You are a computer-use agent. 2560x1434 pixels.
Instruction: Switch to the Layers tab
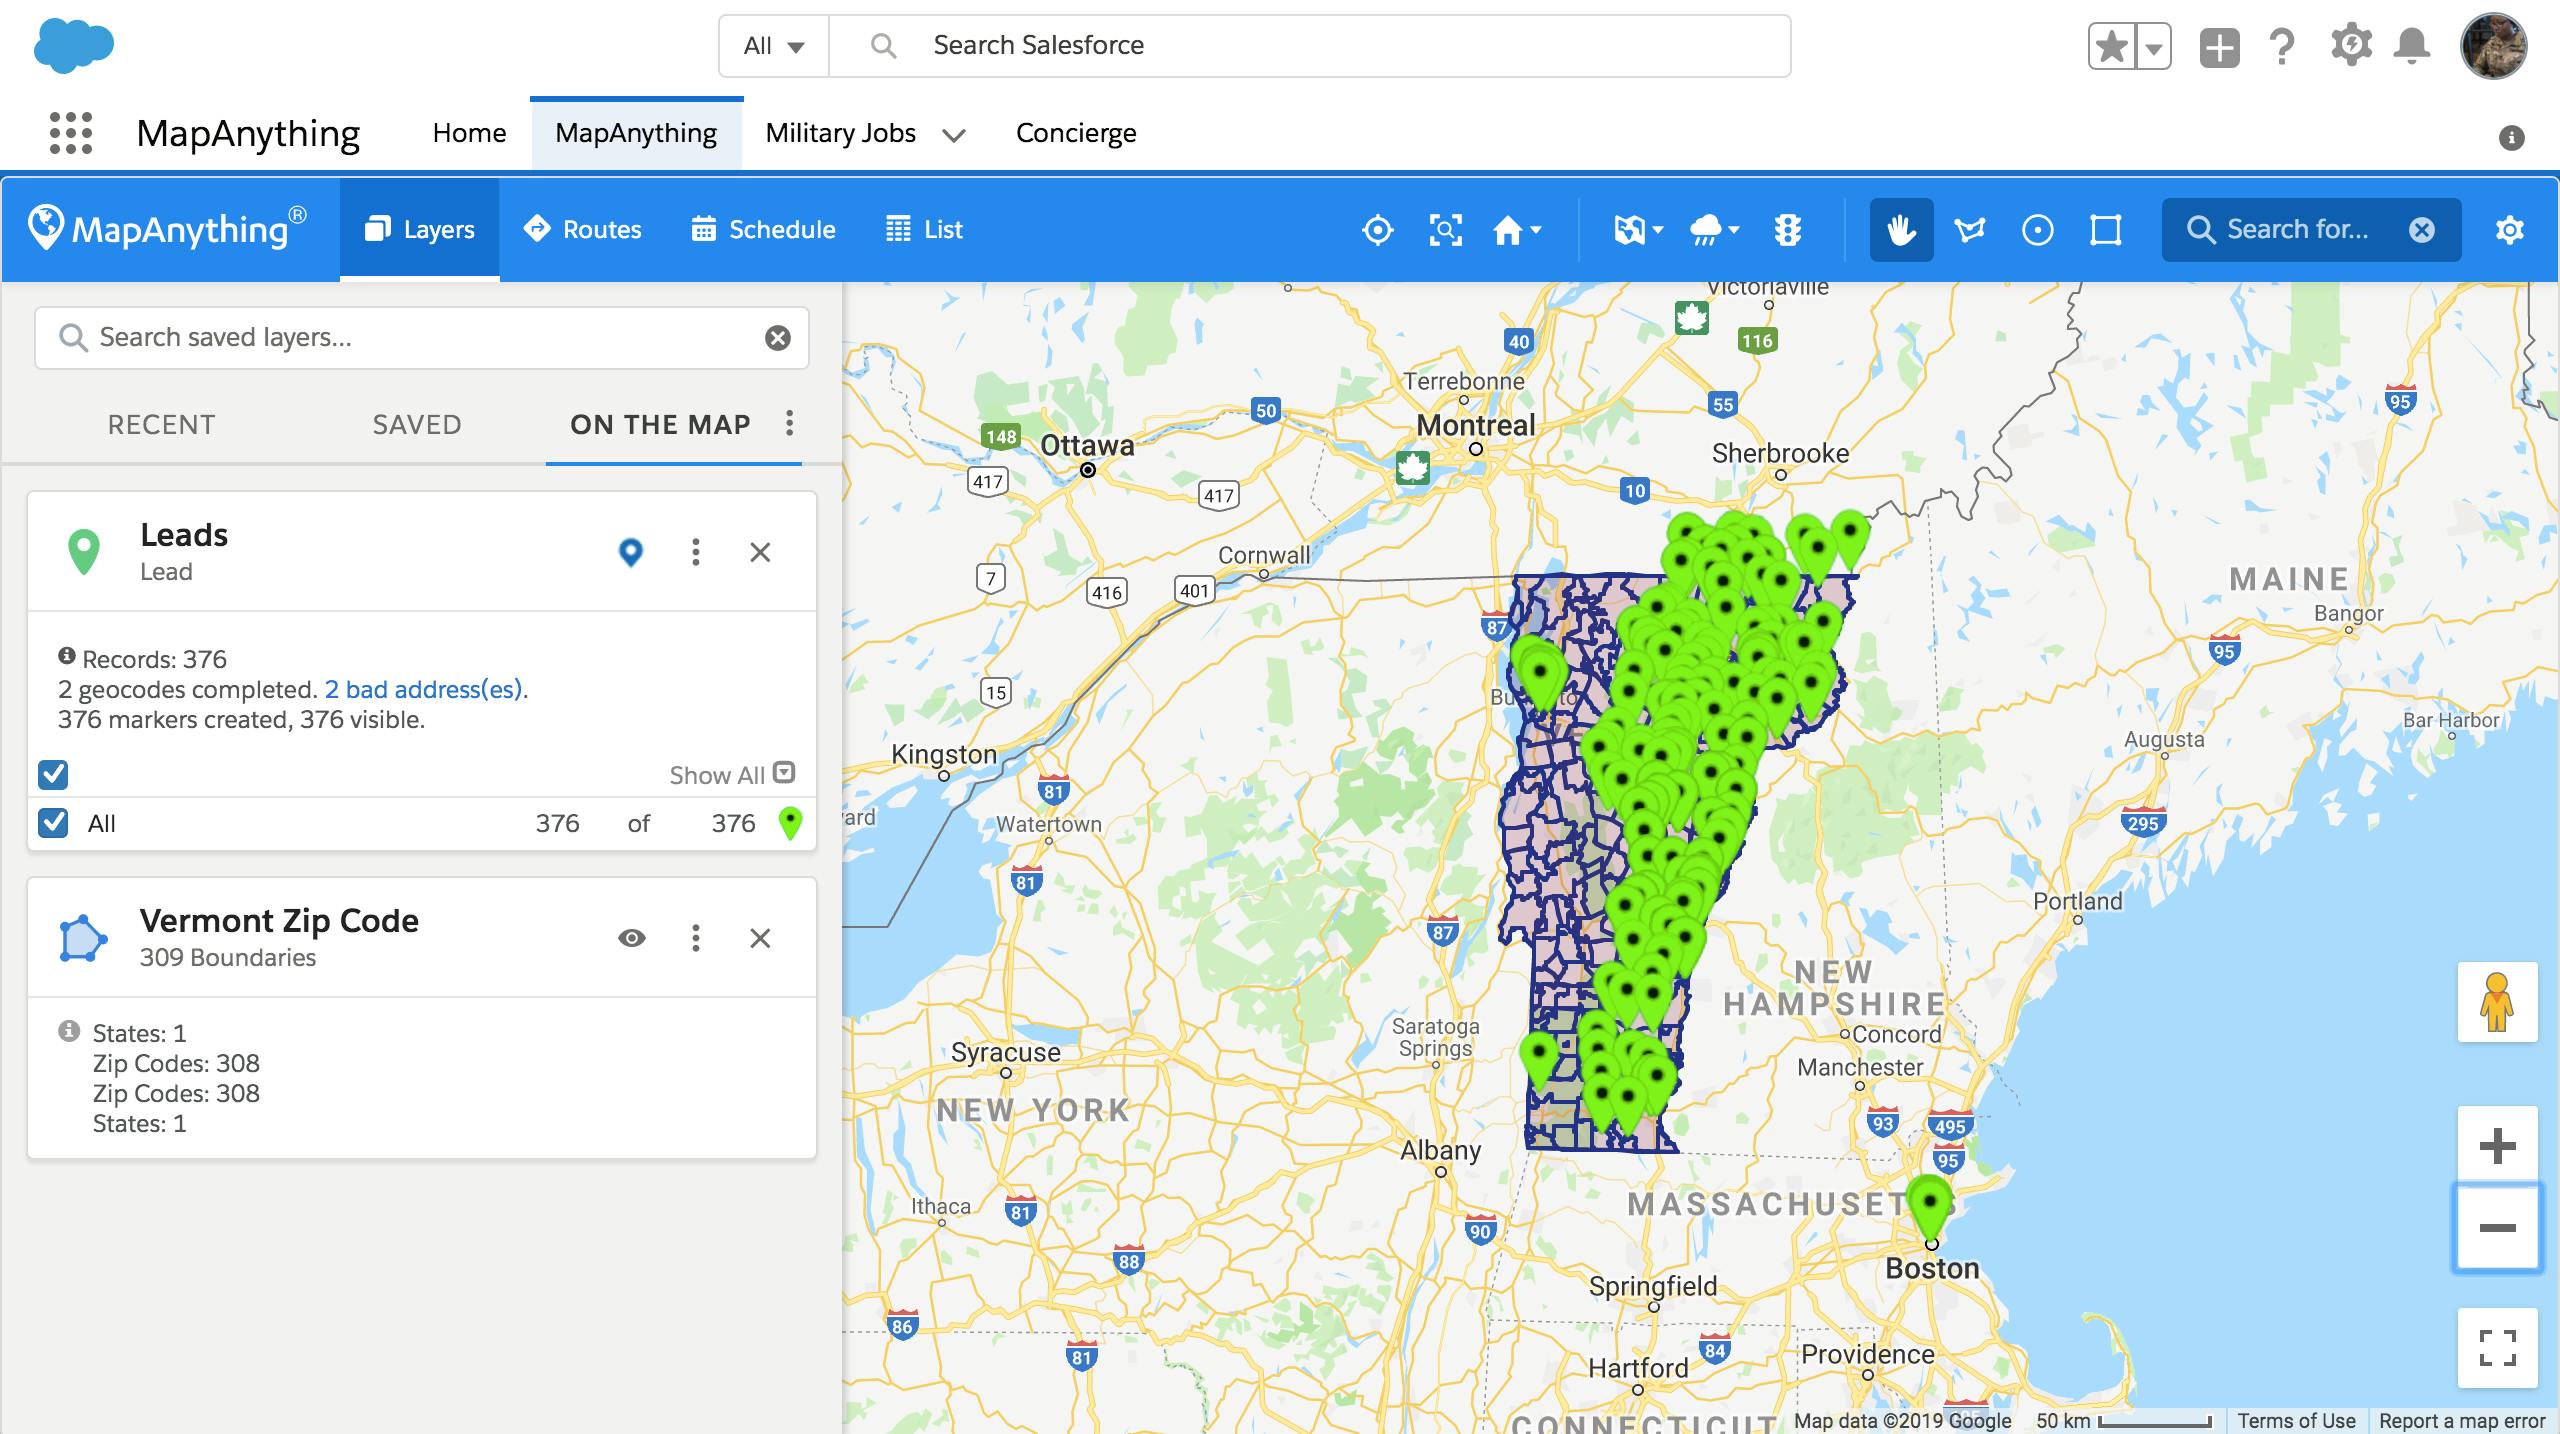pyautogui.click(x=419, y=229)
